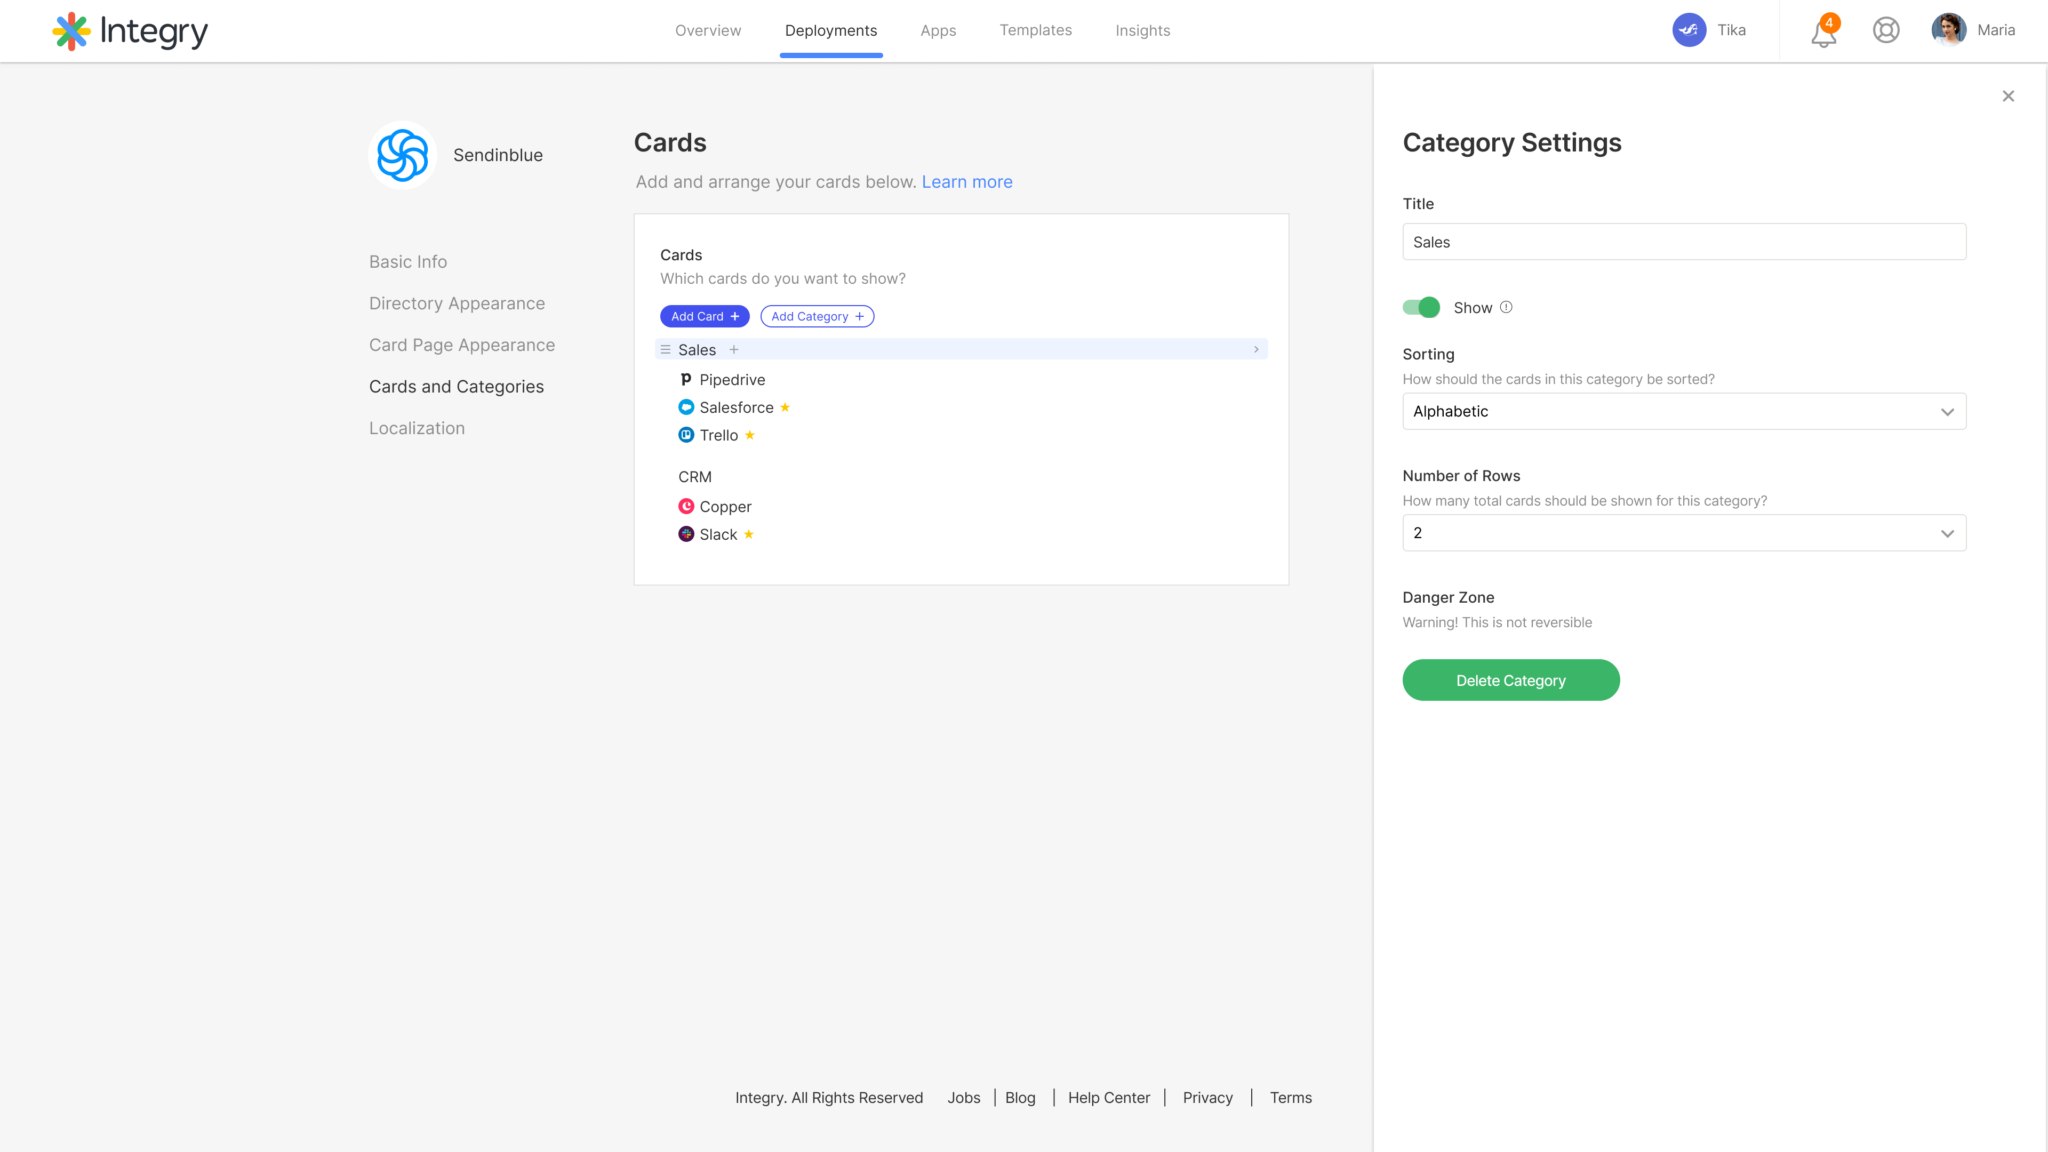Click the Salesforce card icon
2048x1152 pixels.
pyautogui.click(x=686, y=407)
